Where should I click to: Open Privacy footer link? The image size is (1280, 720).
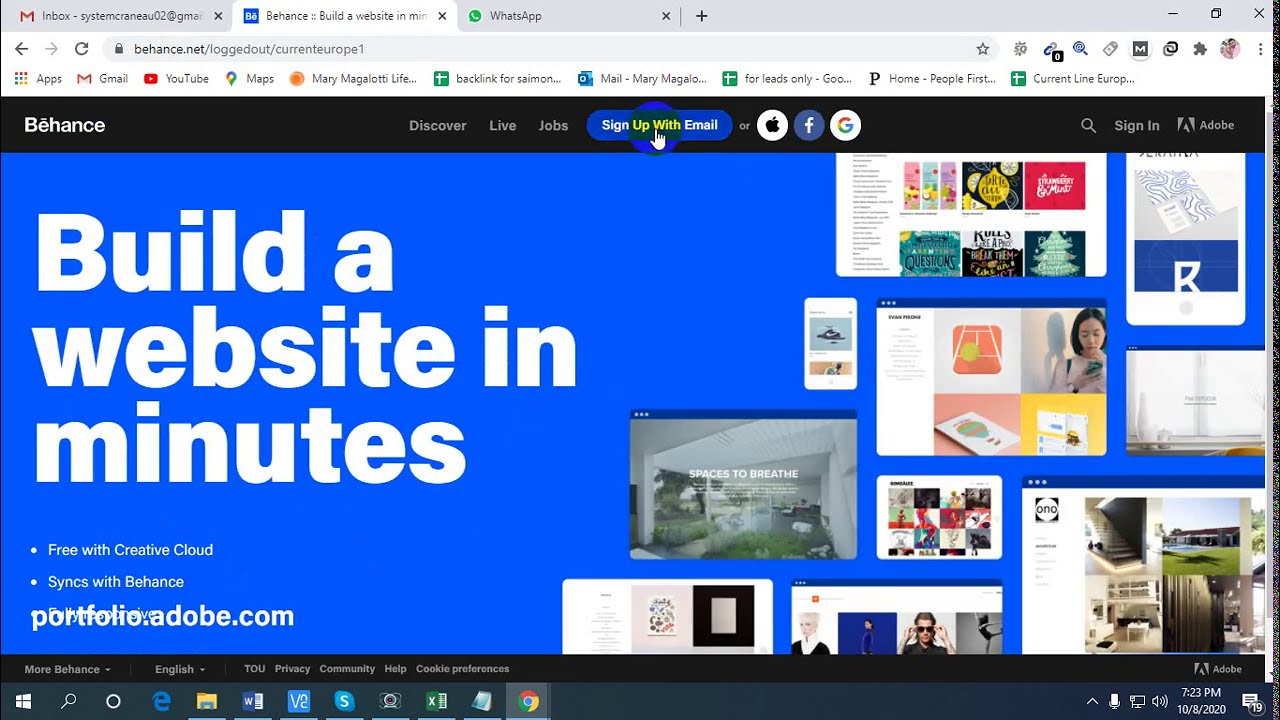tap(292, 669)
